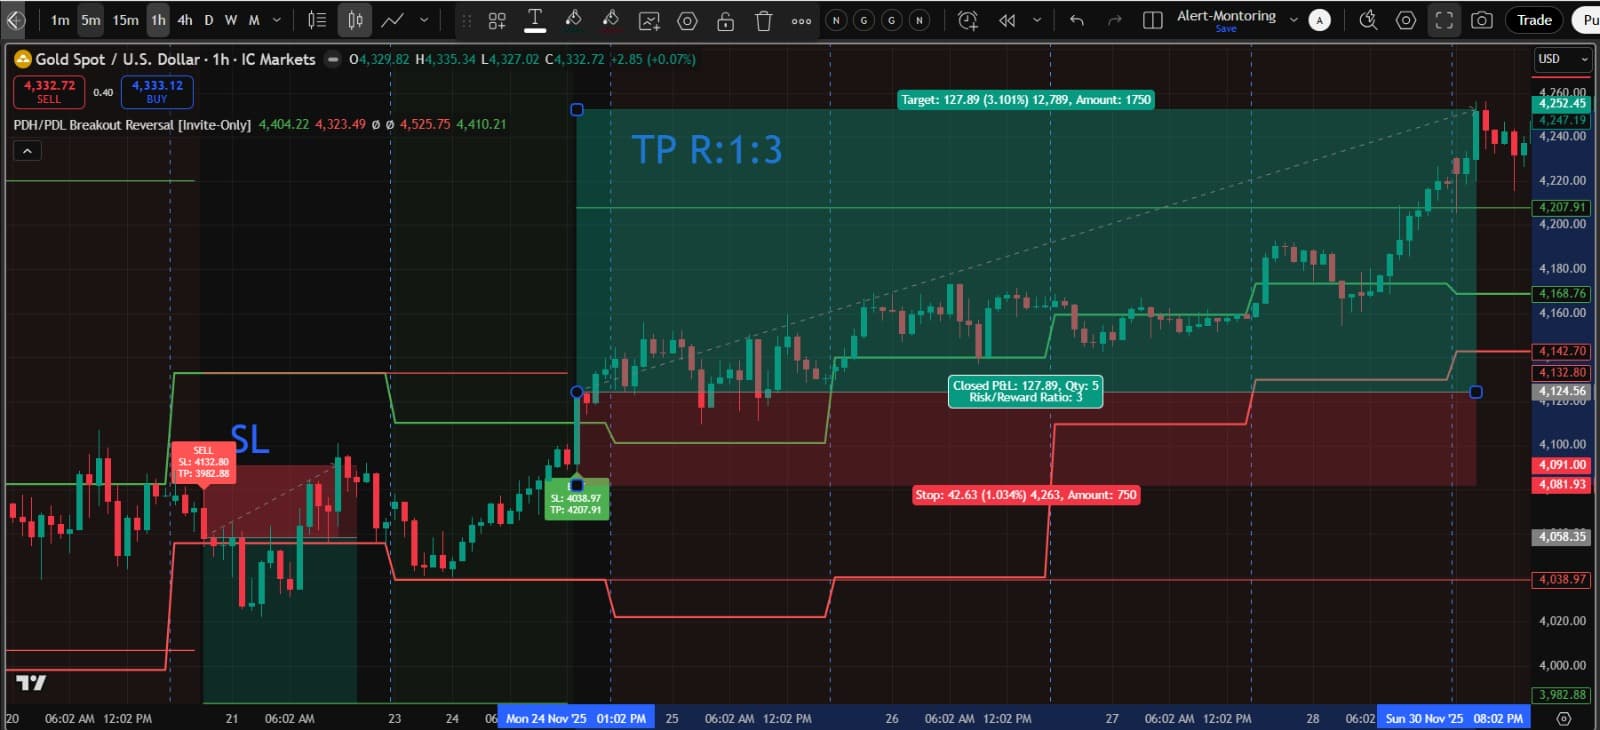Image resolution: width=1600 pixels, height=730 pixels.
Task: Open the Alert-Montoring layout dropdown
Action: pyautogui.click(x=1293, y=20)
